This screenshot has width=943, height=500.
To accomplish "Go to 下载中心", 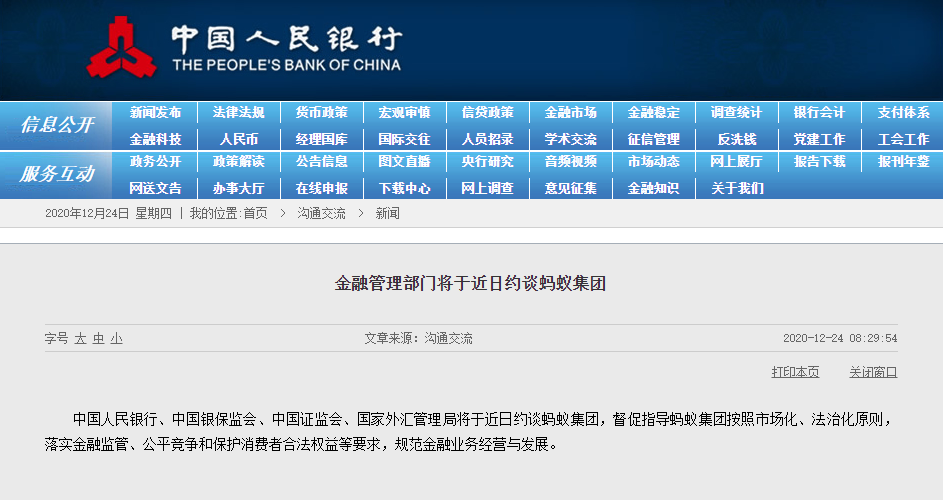I will pyautogui.click(x=404, y=188).
